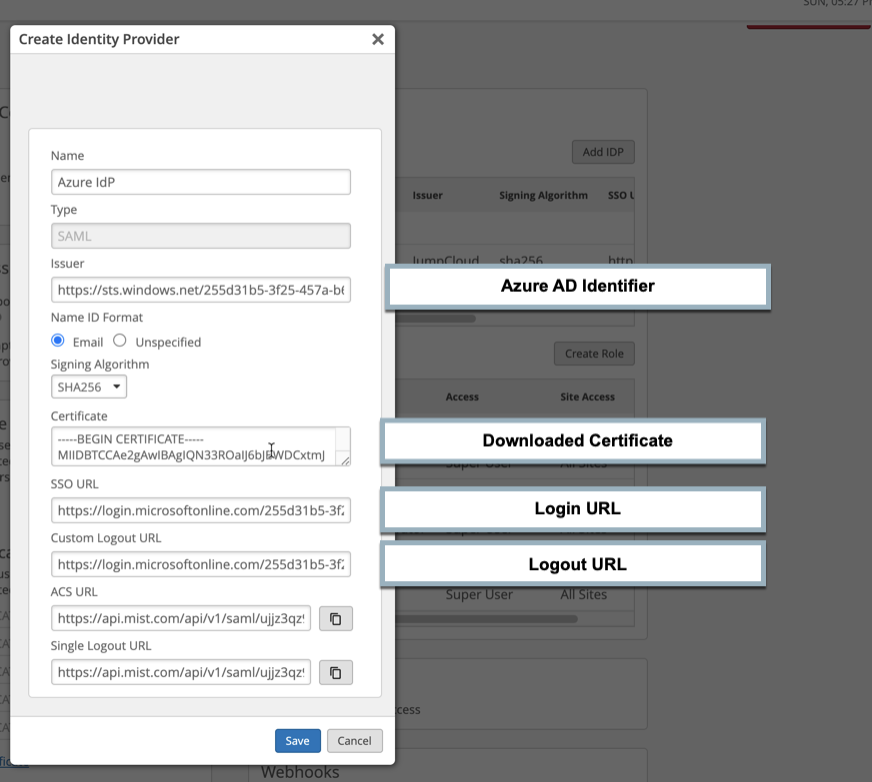872x782 pixels.
Task: Select the Single Logout URL text field
Action: 181,673
